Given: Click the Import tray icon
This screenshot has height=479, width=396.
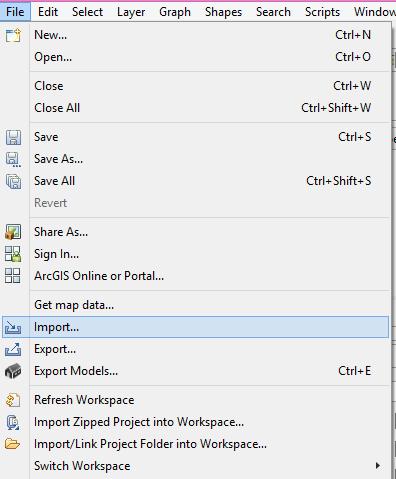Looking at the screenshot, I should (x=13, y=327).
